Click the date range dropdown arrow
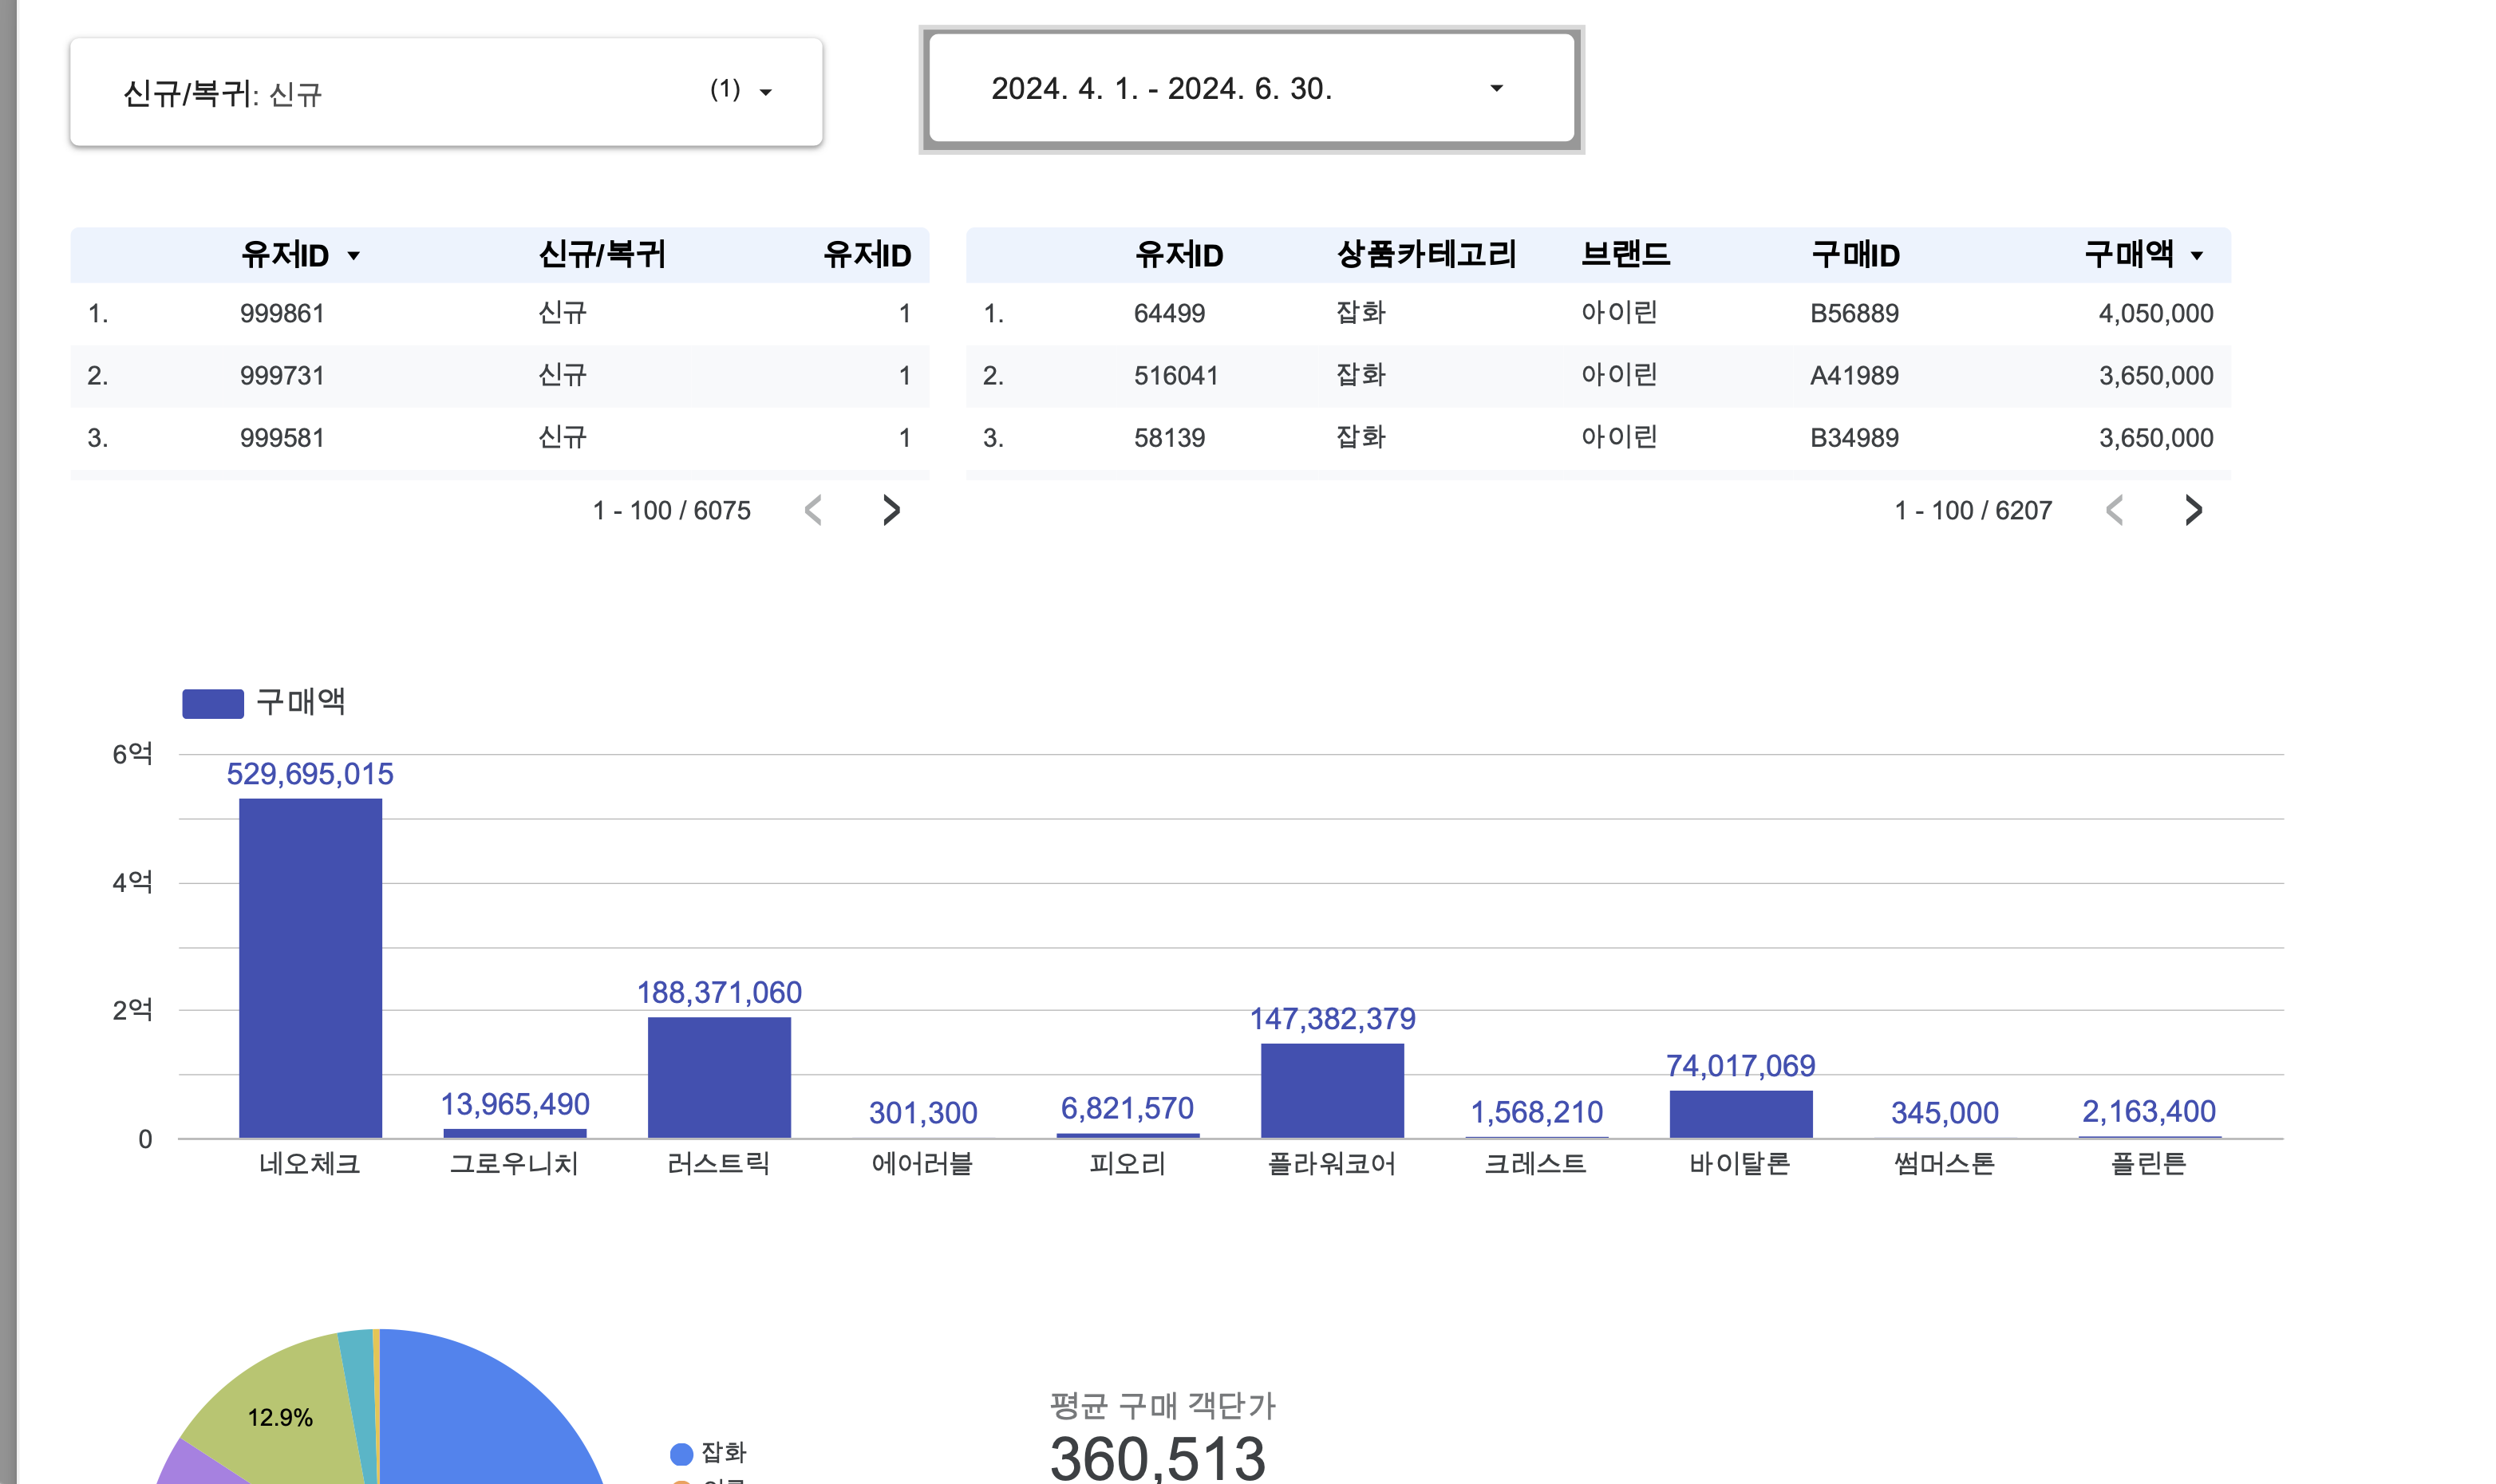 (1496, 89)
